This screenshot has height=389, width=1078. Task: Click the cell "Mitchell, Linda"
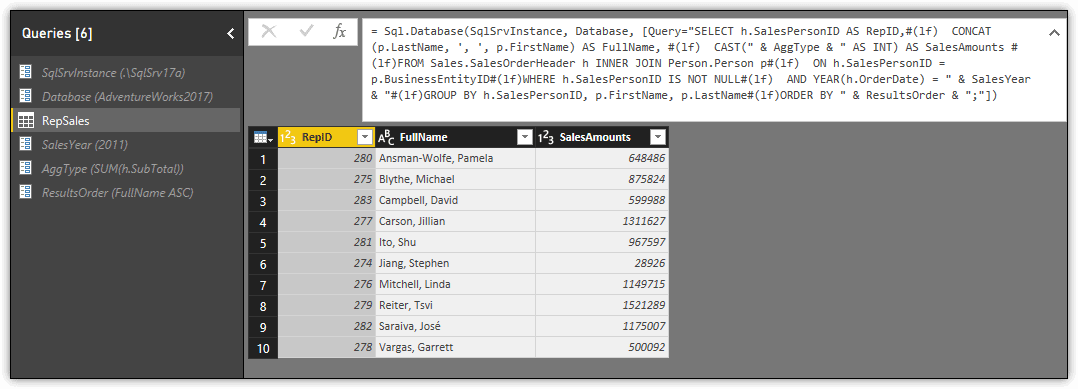tap(455, 285)
